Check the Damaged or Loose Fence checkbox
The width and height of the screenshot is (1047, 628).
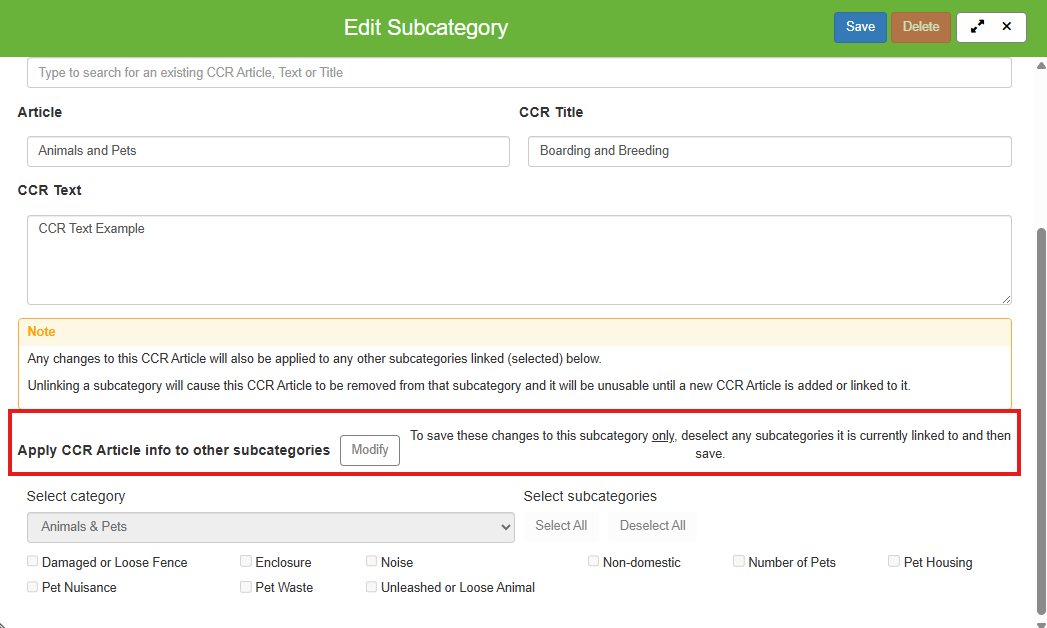[33, 562]
